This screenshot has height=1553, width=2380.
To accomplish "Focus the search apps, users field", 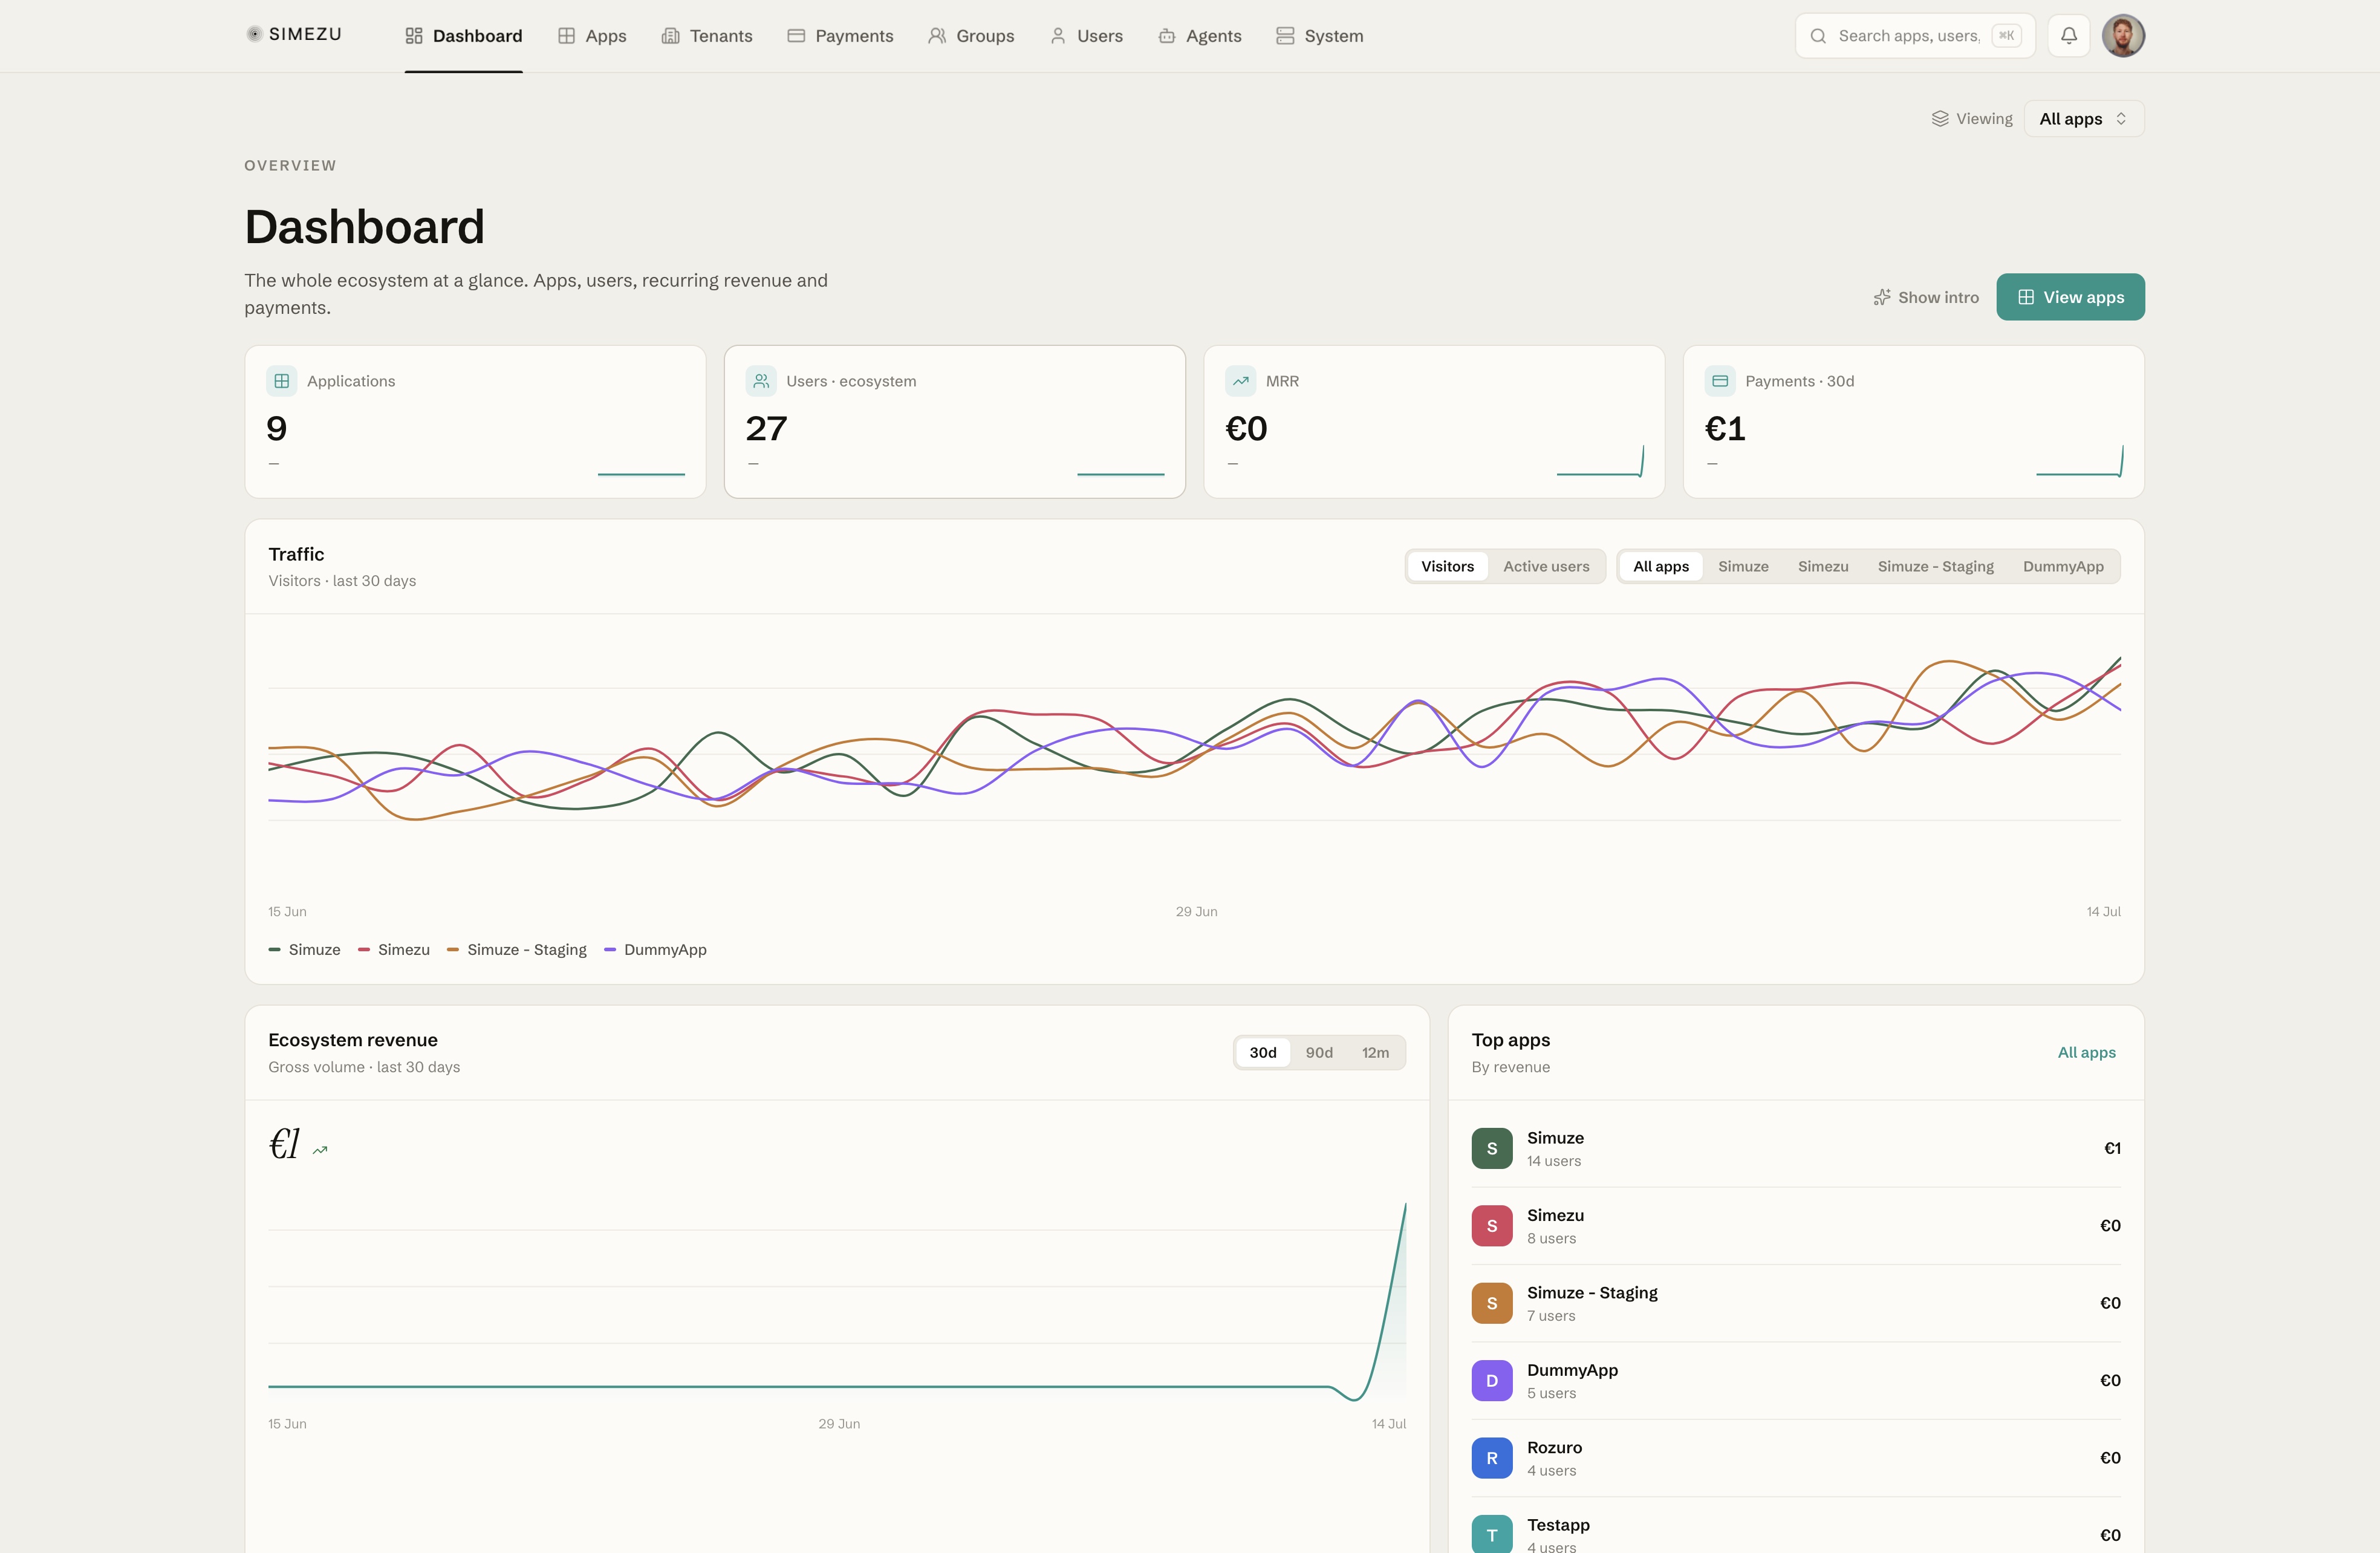I will tap(1915, 36).
